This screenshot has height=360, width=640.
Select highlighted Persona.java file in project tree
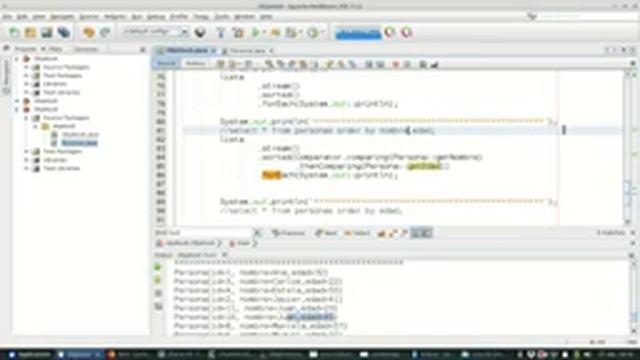click(x=79, y=143)
